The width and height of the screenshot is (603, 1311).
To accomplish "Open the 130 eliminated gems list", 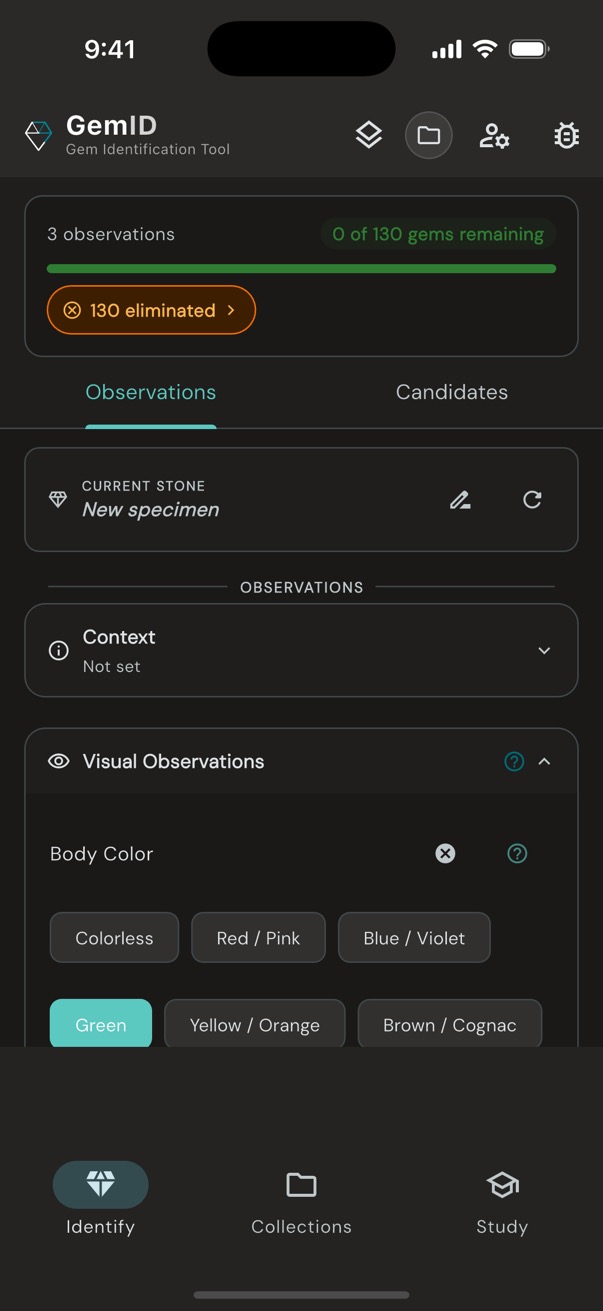I will click(x=151, y=310).
